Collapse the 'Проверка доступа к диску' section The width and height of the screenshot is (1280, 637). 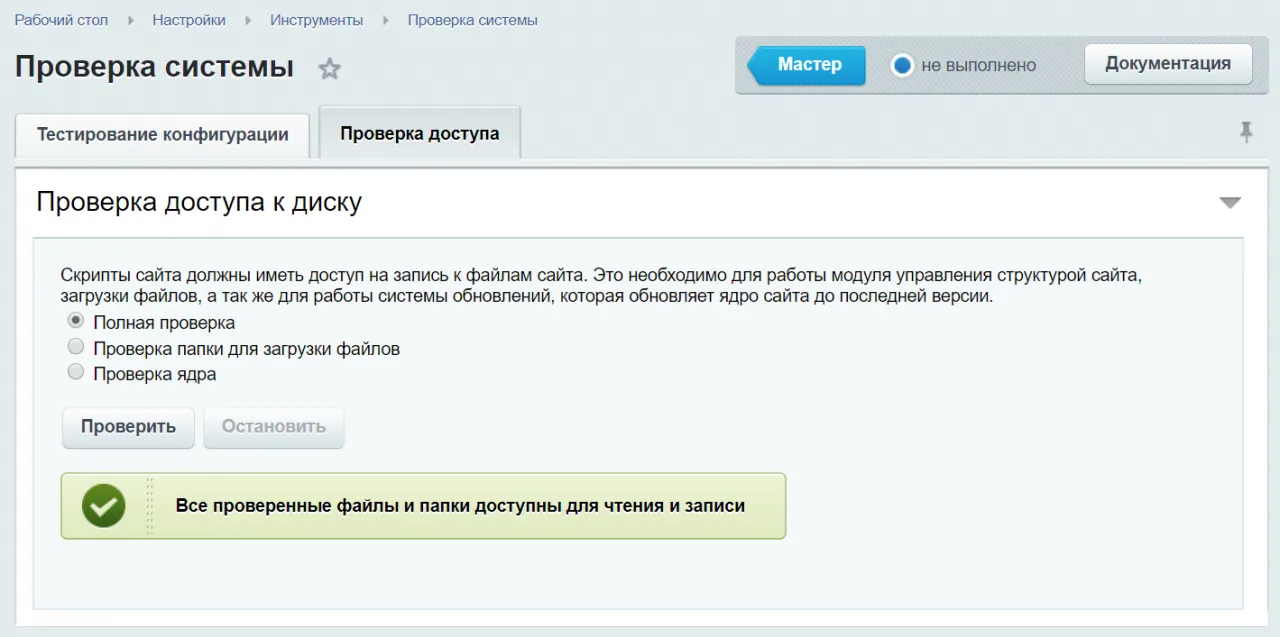(x=1229, y=201)
